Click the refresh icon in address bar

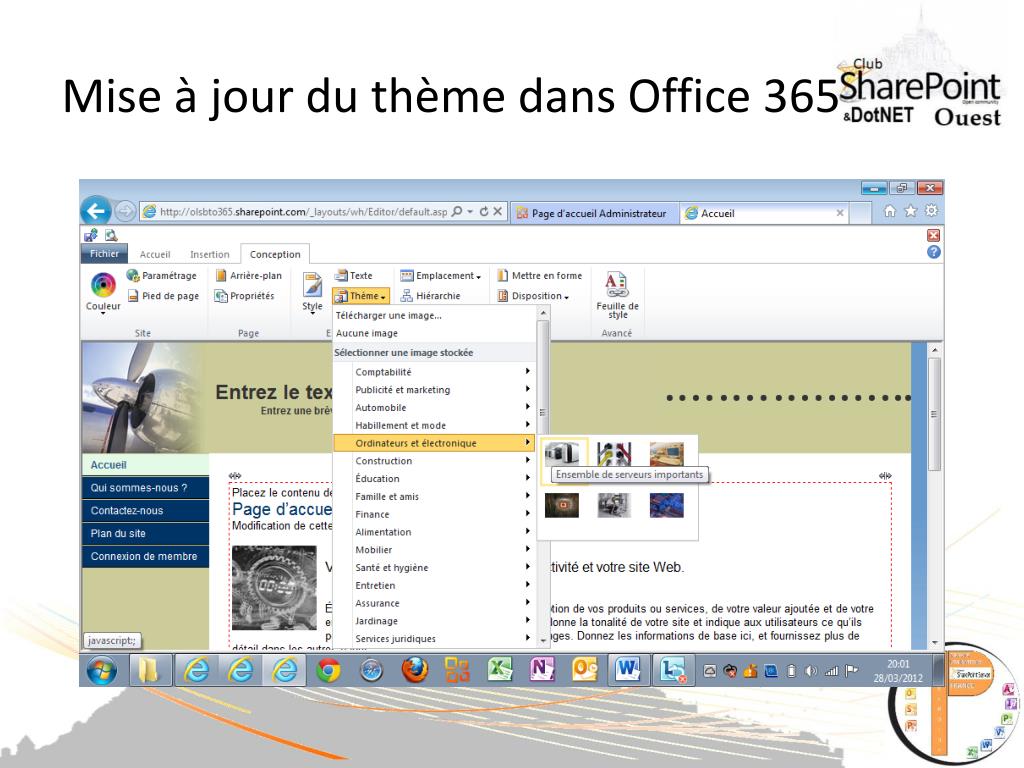484,212
